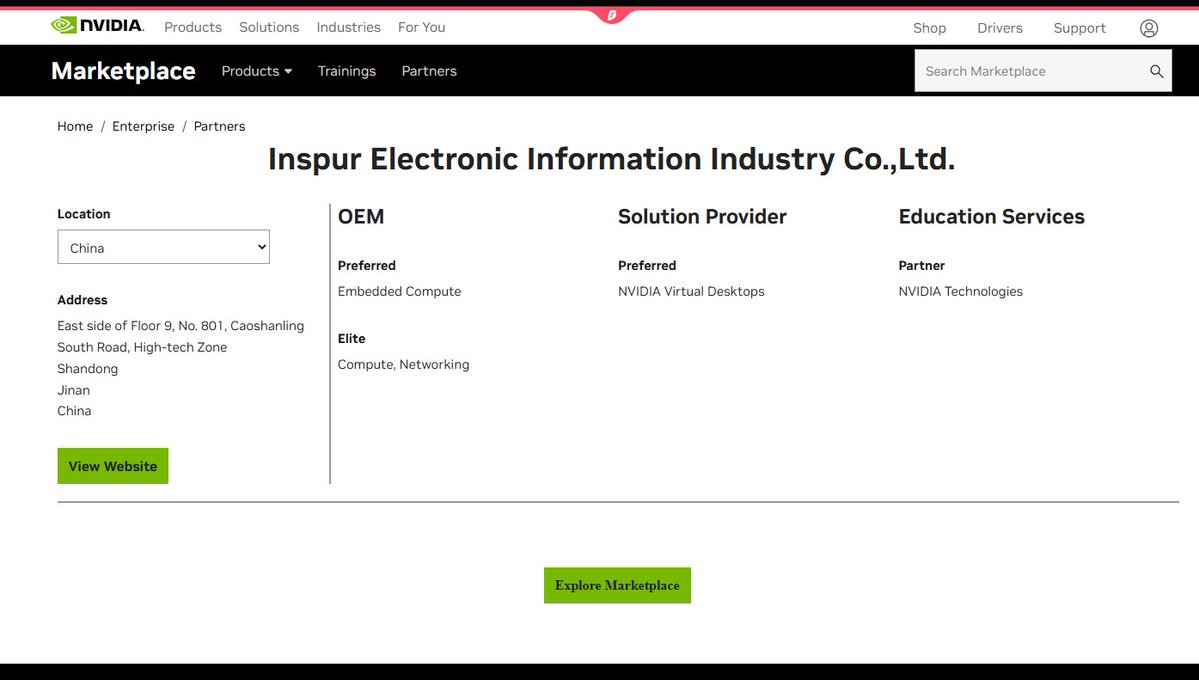Click 'NVIDIA Technologies' text
This screenshot has height=680, width=1199.
point(960,291)
